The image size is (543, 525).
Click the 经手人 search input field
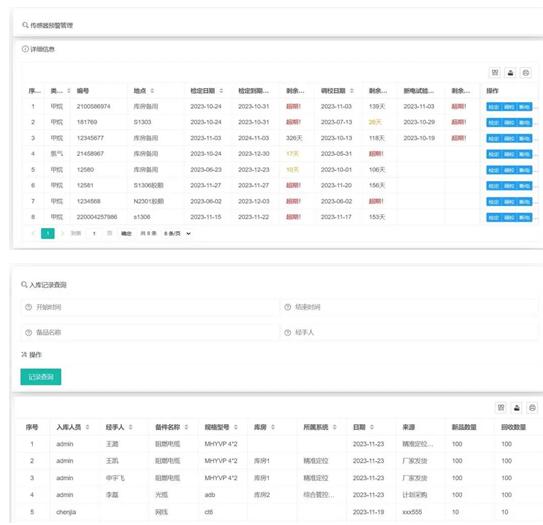409,332
